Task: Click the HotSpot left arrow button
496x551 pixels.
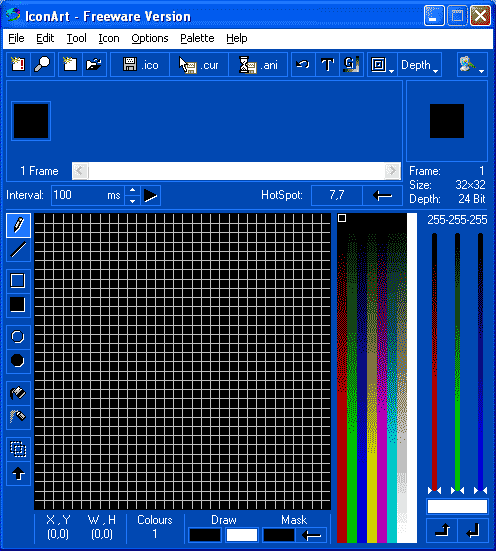Action: click(382, 195)
